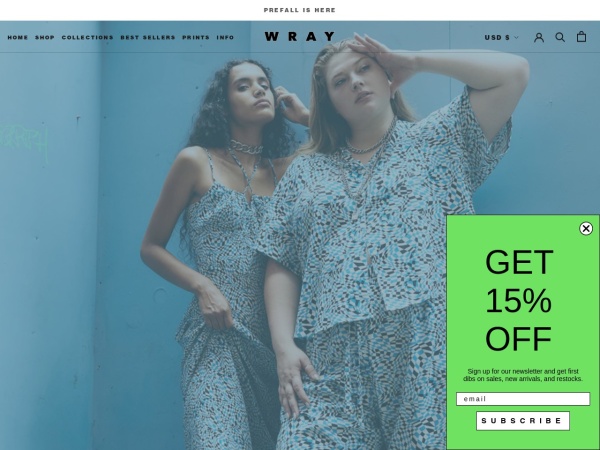Image resolution: width=600 pixels, height=450 pixels.
Task: Open the account login icon
Action: click(x=539, y=37)
